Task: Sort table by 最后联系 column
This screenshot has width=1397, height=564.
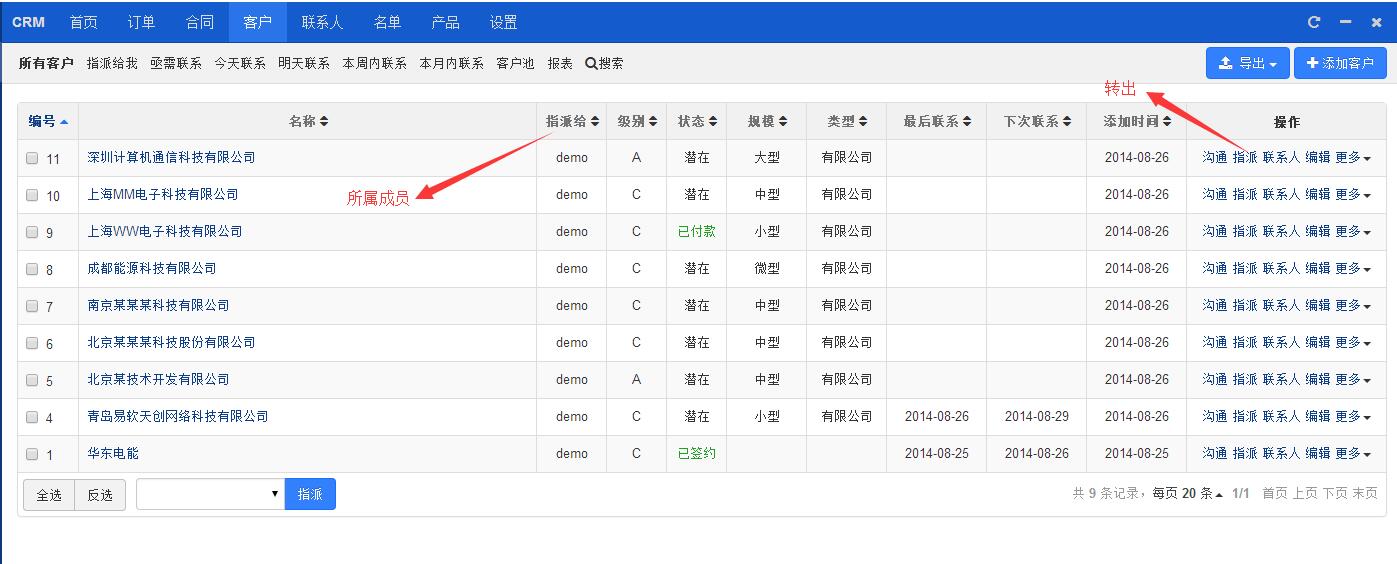Action: click(x=937, y=121)
